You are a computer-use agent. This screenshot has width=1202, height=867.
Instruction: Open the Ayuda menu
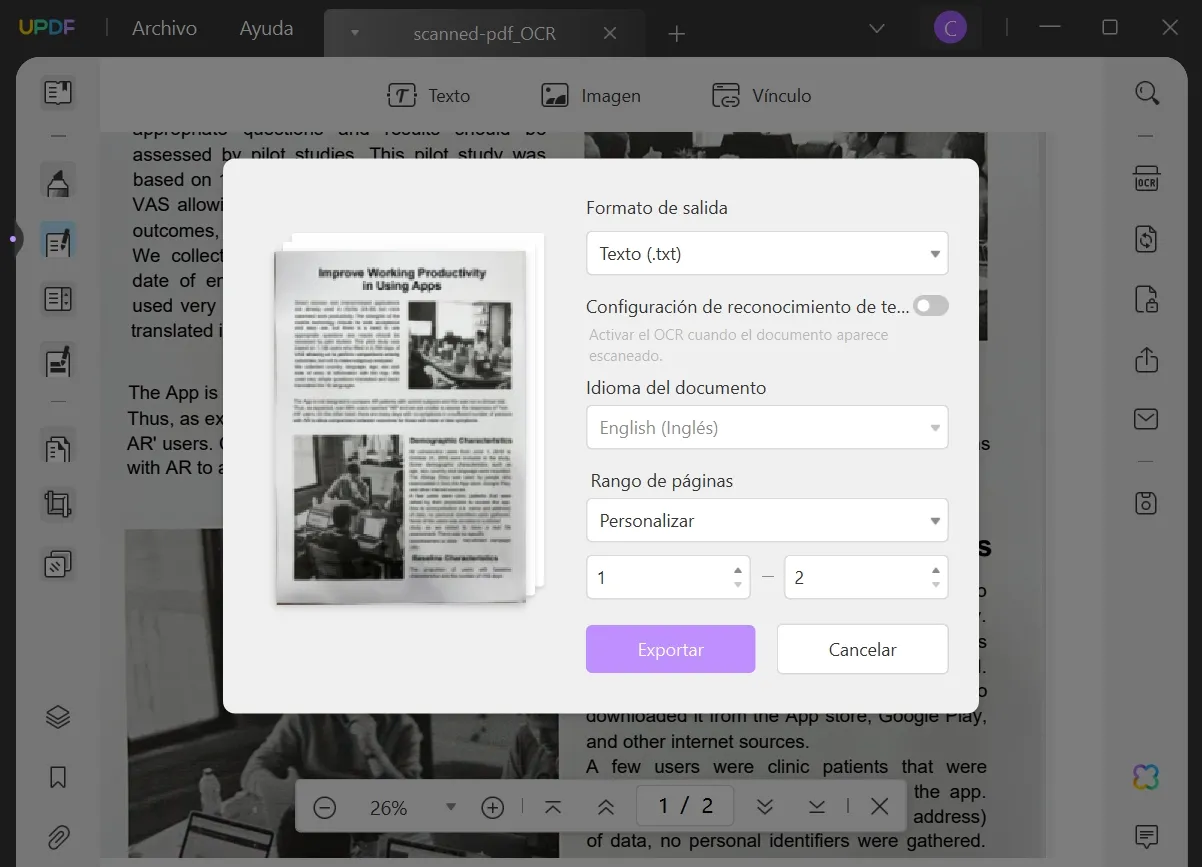266,28
